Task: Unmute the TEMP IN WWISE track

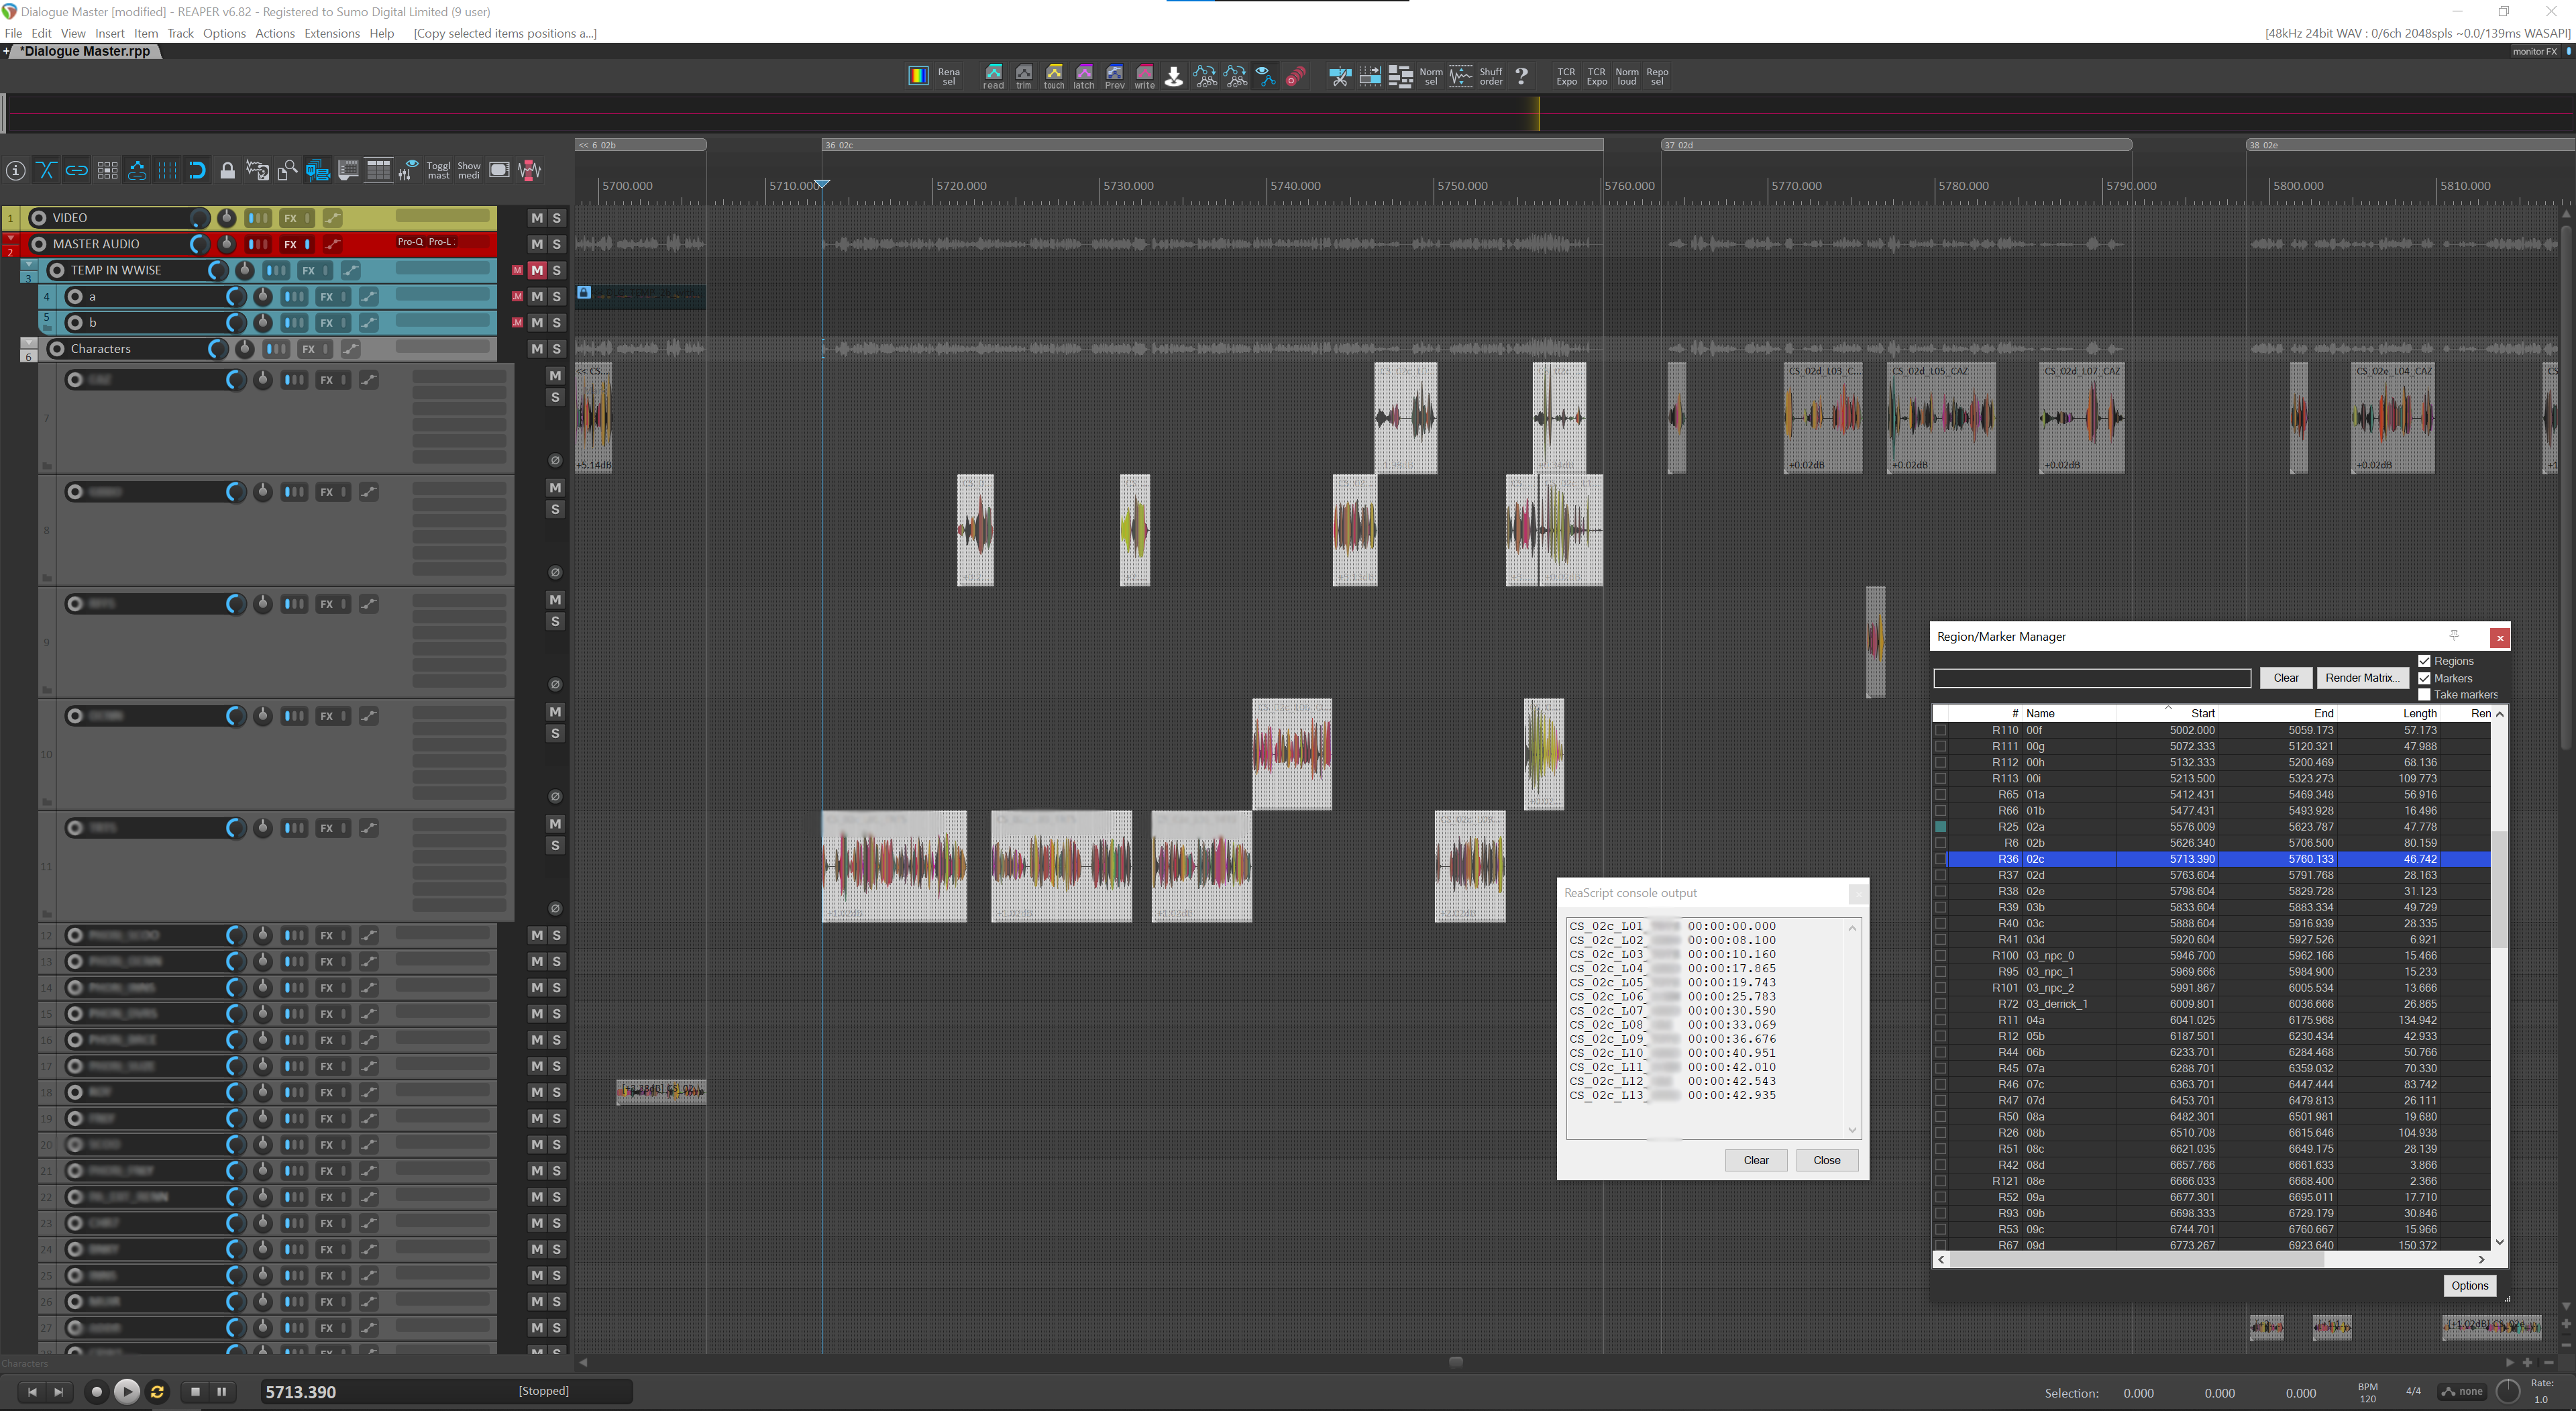Action: coord(537,270)
